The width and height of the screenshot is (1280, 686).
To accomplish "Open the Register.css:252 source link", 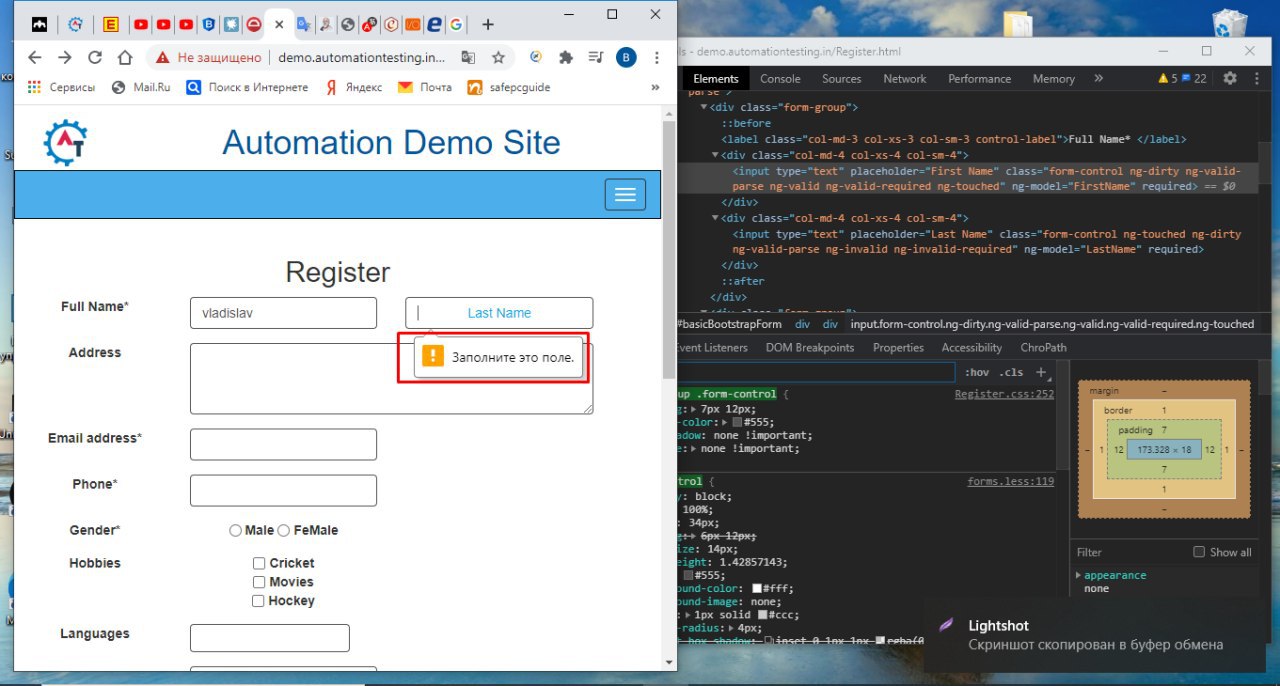I will (1004, 394).
